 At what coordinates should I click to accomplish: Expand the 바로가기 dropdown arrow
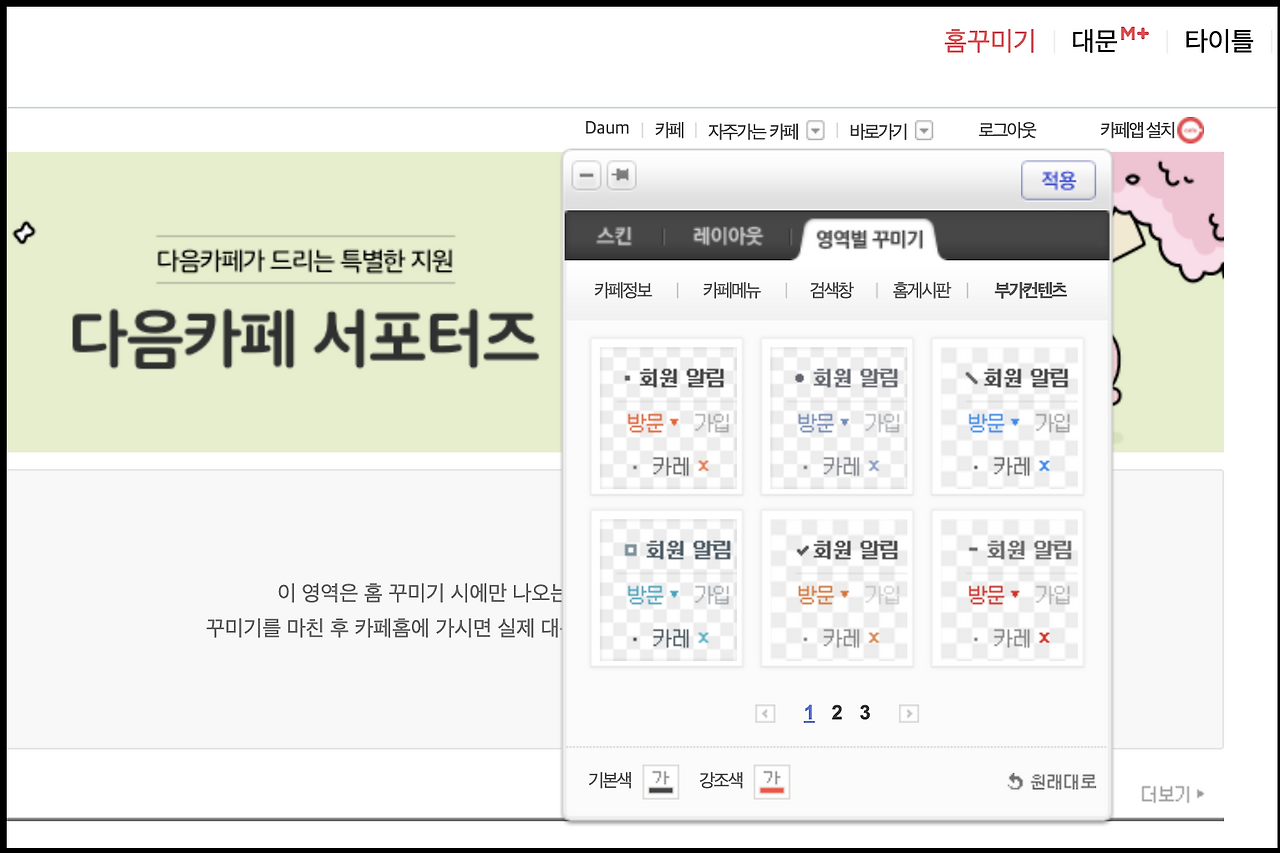(924, 130)
